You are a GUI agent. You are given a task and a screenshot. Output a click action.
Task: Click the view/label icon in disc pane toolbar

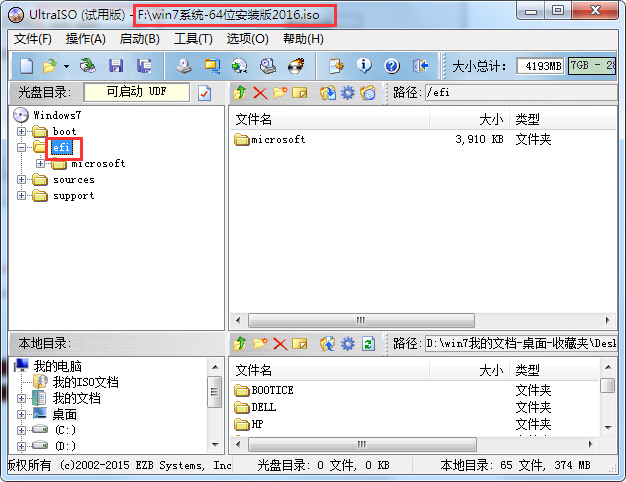[368, 93]
